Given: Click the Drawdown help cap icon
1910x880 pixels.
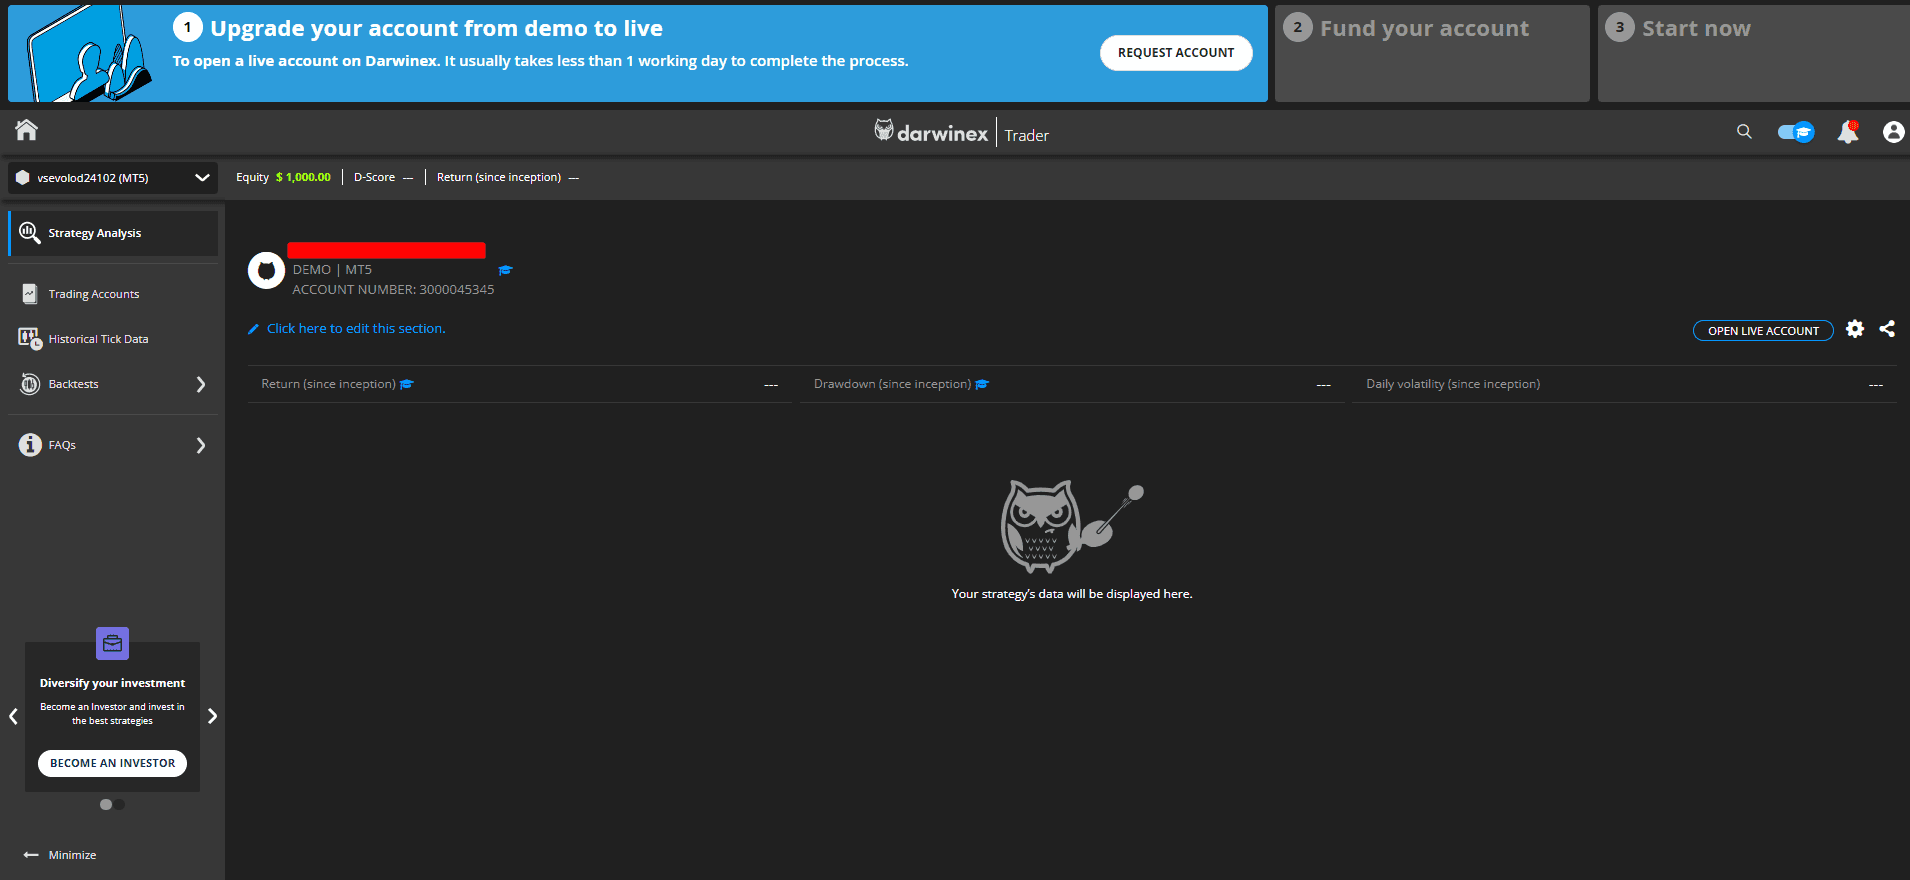Looking at the screenshot, I should click(982, 384).
